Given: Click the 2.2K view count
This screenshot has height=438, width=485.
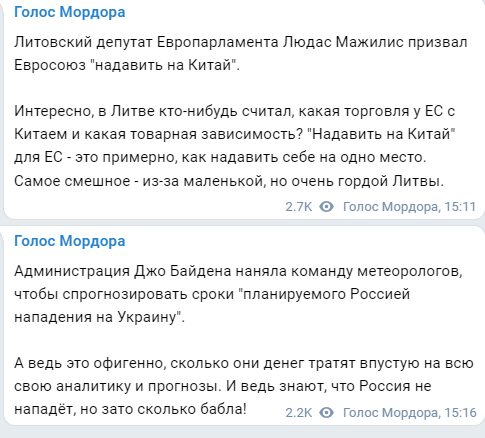Looking at the screenshot, I should point(299,413).
